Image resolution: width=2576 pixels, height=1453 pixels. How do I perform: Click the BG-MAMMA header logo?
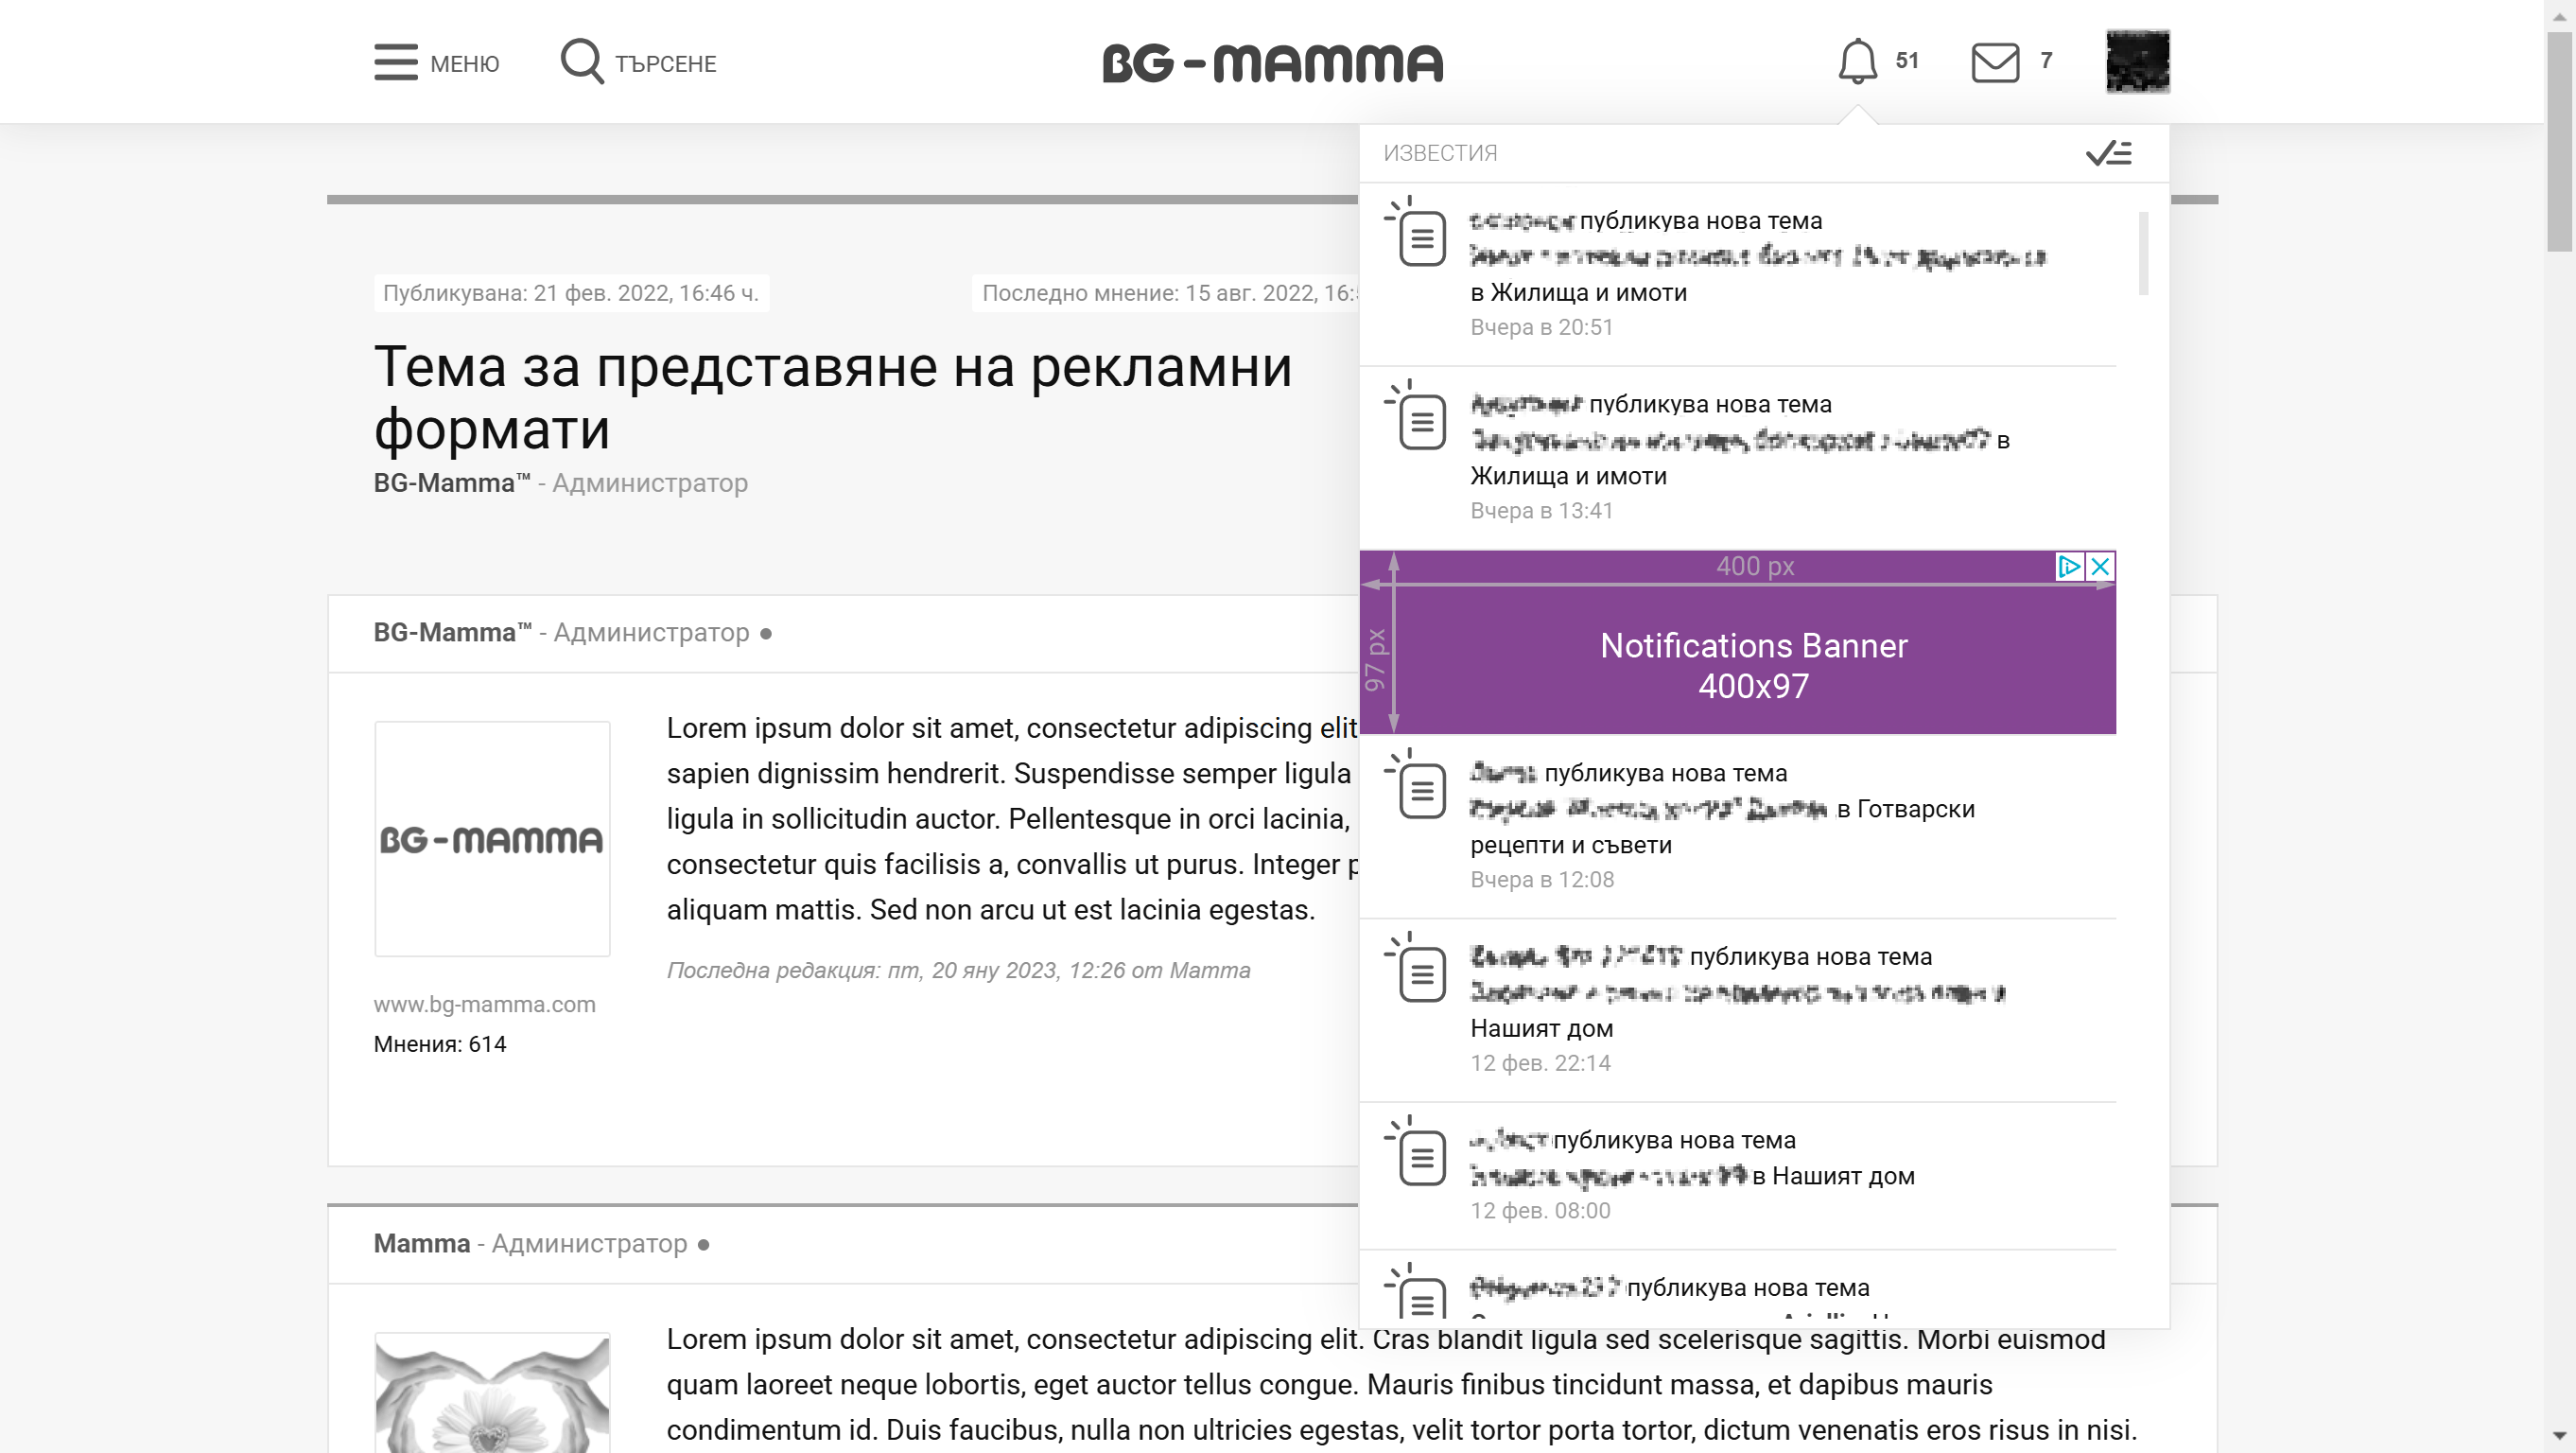pos(1273,63)
